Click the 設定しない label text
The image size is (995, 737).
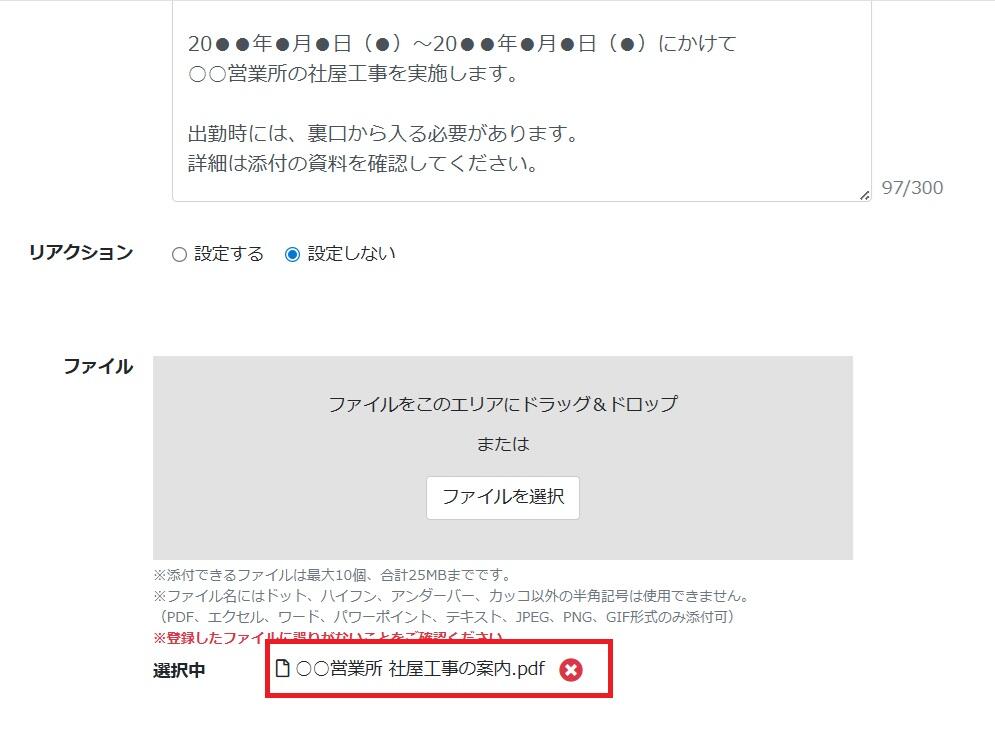click(352, 254)
